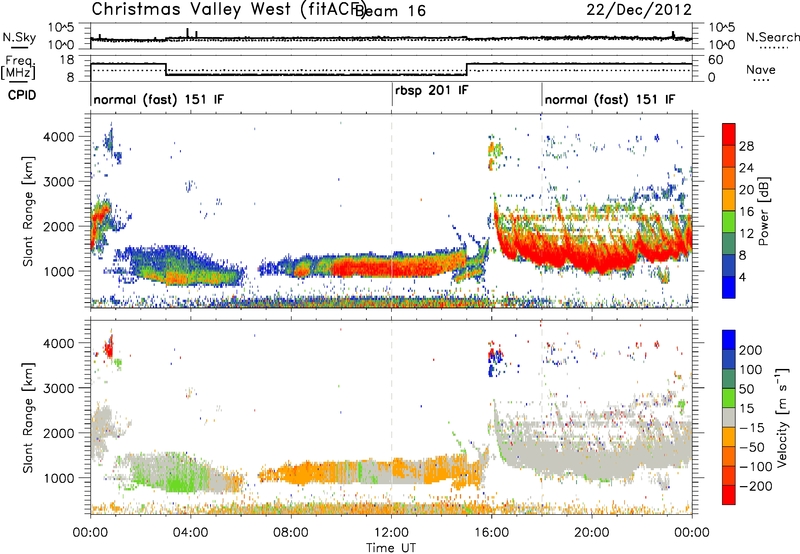Click the 'Nave' legend label
Screen dimensions: 800x554
coord(761,69)
